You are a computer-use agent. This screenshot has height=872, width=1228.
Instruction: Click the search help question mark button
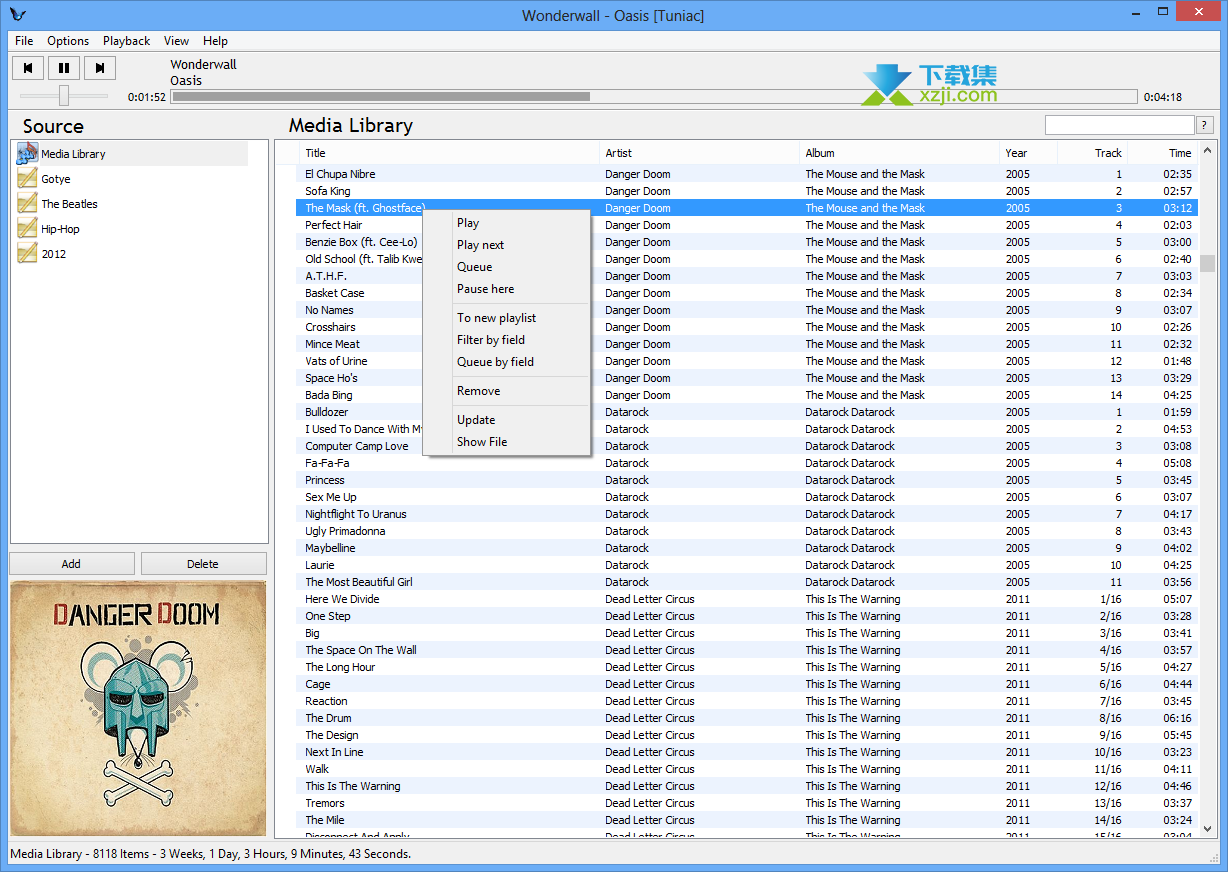(x=1205, y=125)
